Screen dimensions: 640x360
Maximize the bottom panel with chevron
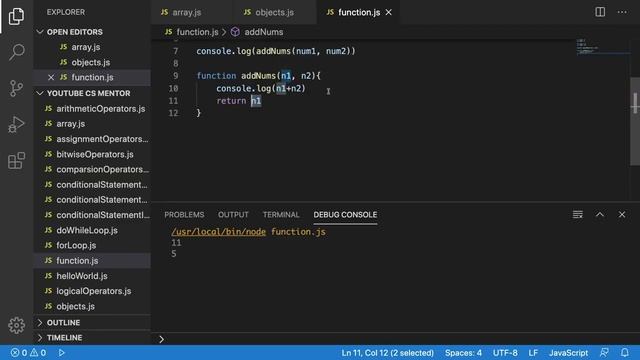[600, 214]
